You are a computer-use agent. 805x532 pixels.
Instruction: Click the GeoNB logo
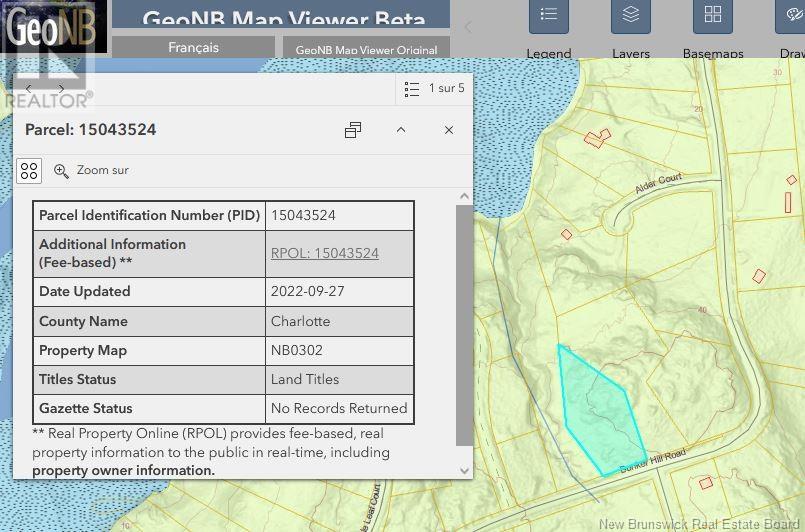click(x=52, y=28)
